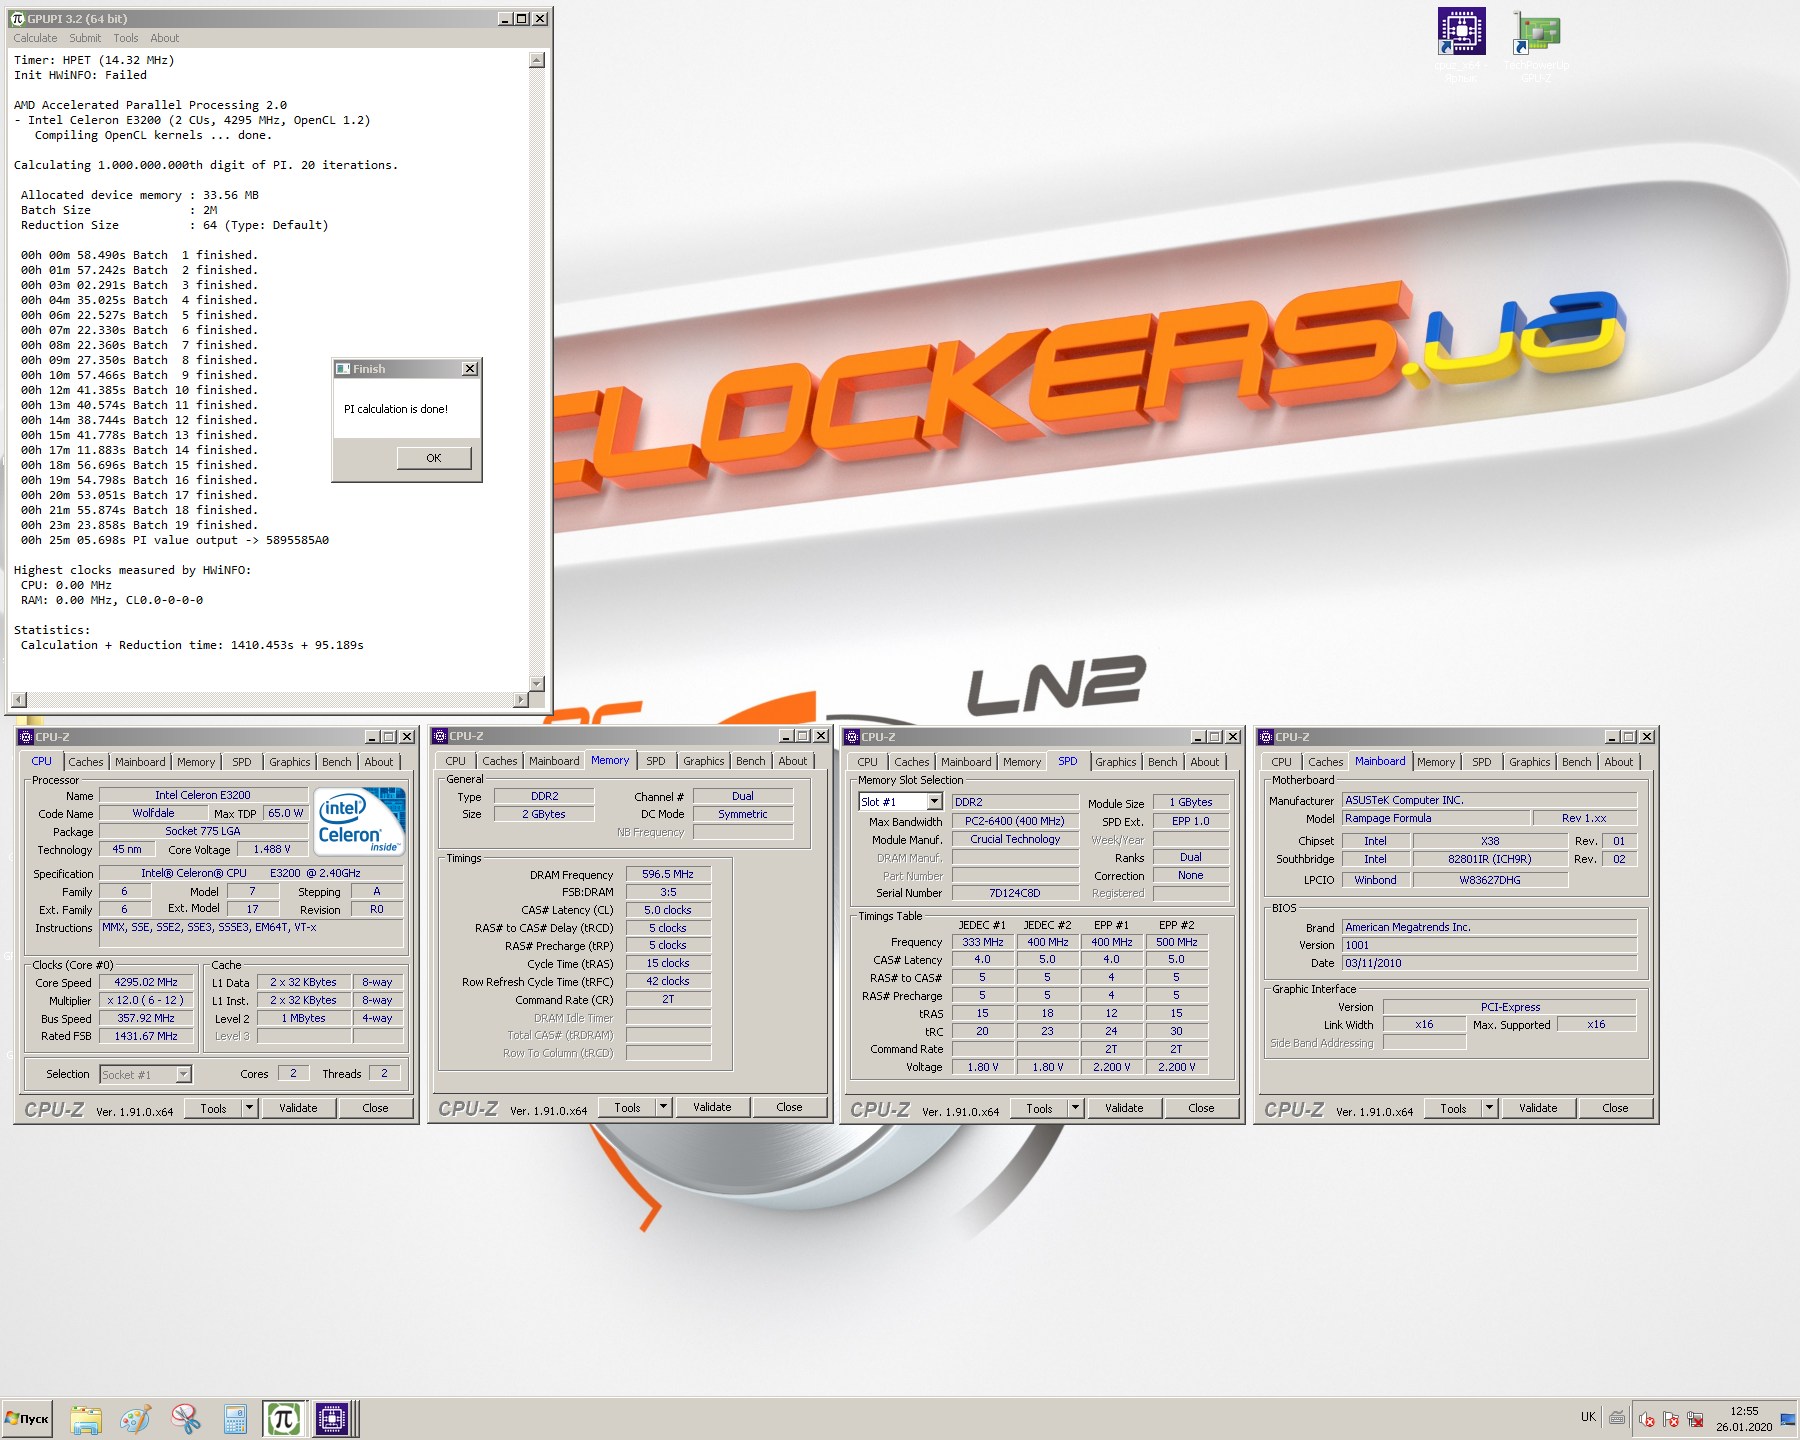Open the About menu in GPUPI
This screenshot has height=1440, width=1800.
tap(165, 38)
